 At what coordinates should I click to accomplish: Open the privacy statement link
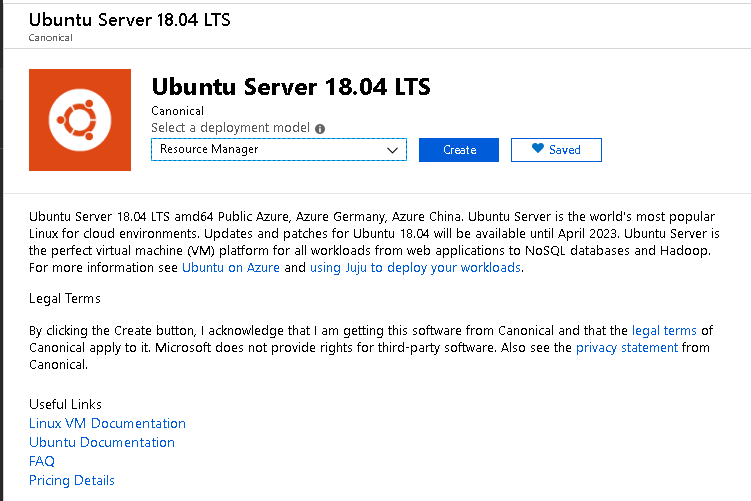(x=626, y=347)
